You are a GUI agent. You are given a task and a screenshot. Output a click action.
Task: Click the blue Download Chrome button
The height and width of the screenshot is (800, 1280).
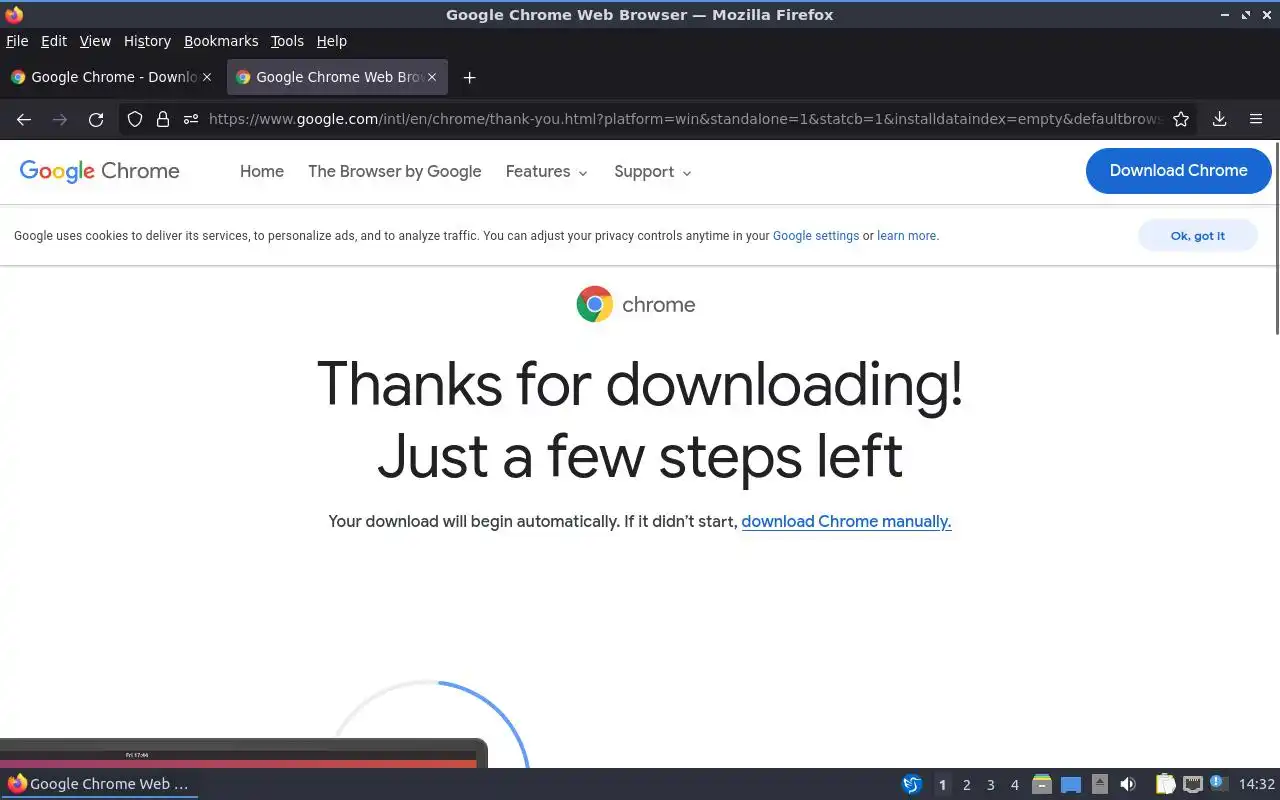click(1178, 170)
